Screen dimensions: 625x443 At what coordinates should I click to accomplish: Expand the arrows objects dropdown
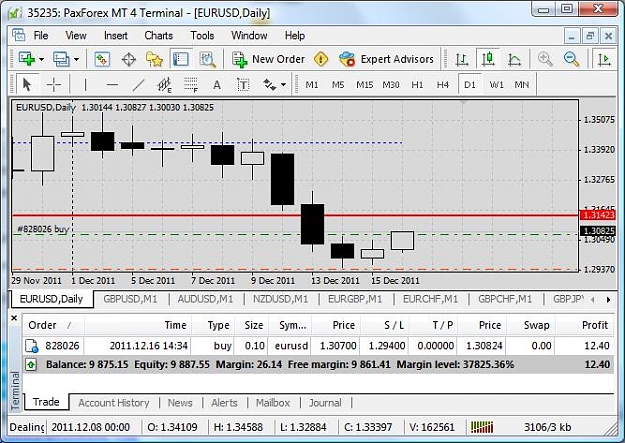click(283, 85)
